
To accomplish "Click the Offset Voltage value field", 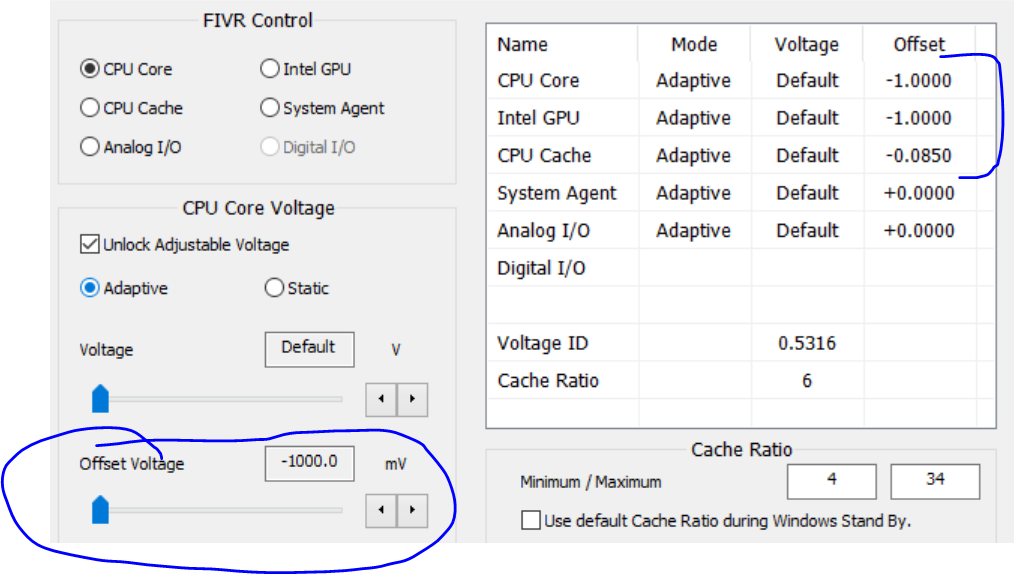I will (x=309, y=463).
